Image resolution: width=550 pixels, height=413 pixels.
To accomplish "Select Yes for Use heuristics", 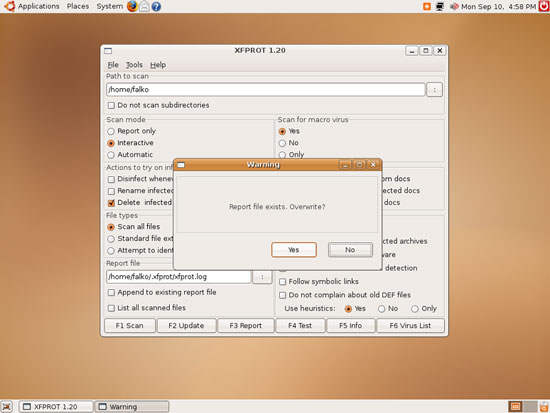I will point(348,309).
